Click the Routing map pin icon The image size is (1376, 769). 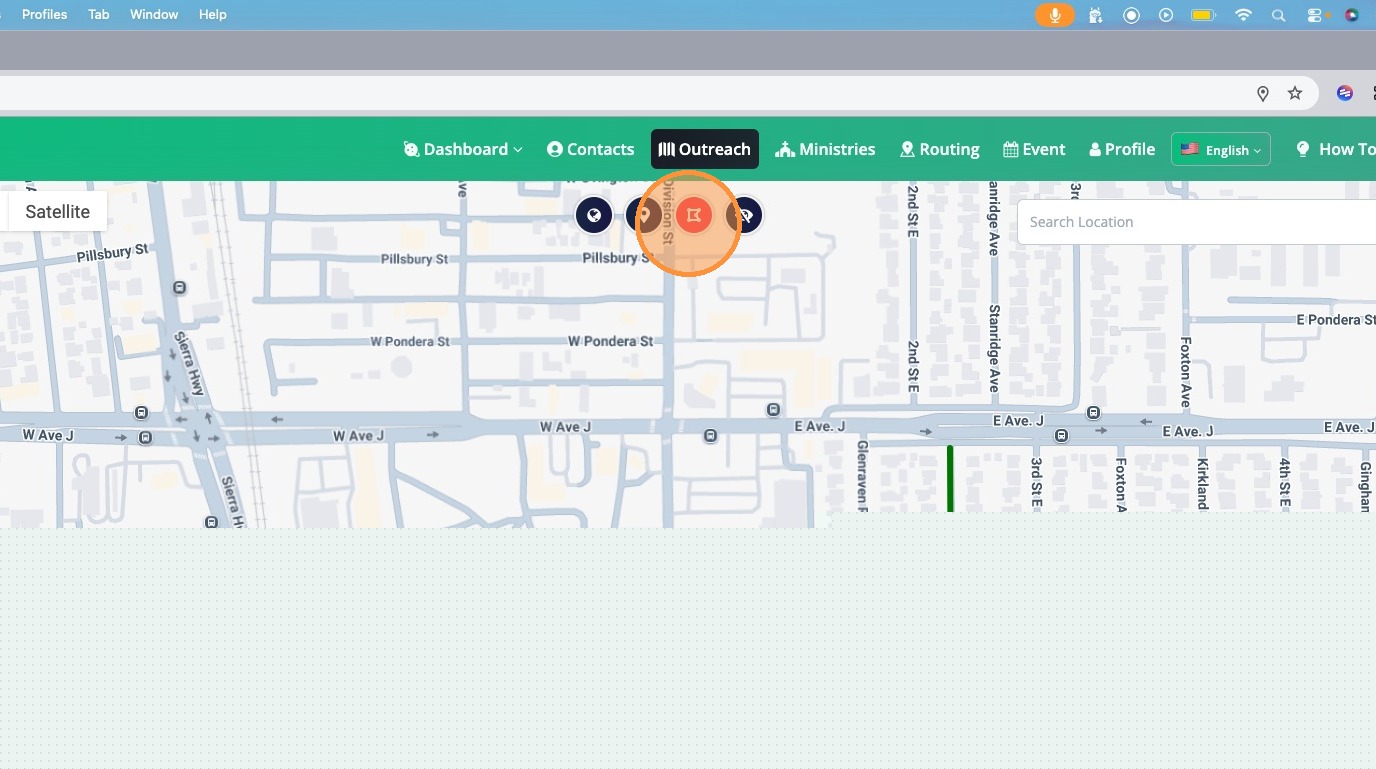tap(907, 149)
